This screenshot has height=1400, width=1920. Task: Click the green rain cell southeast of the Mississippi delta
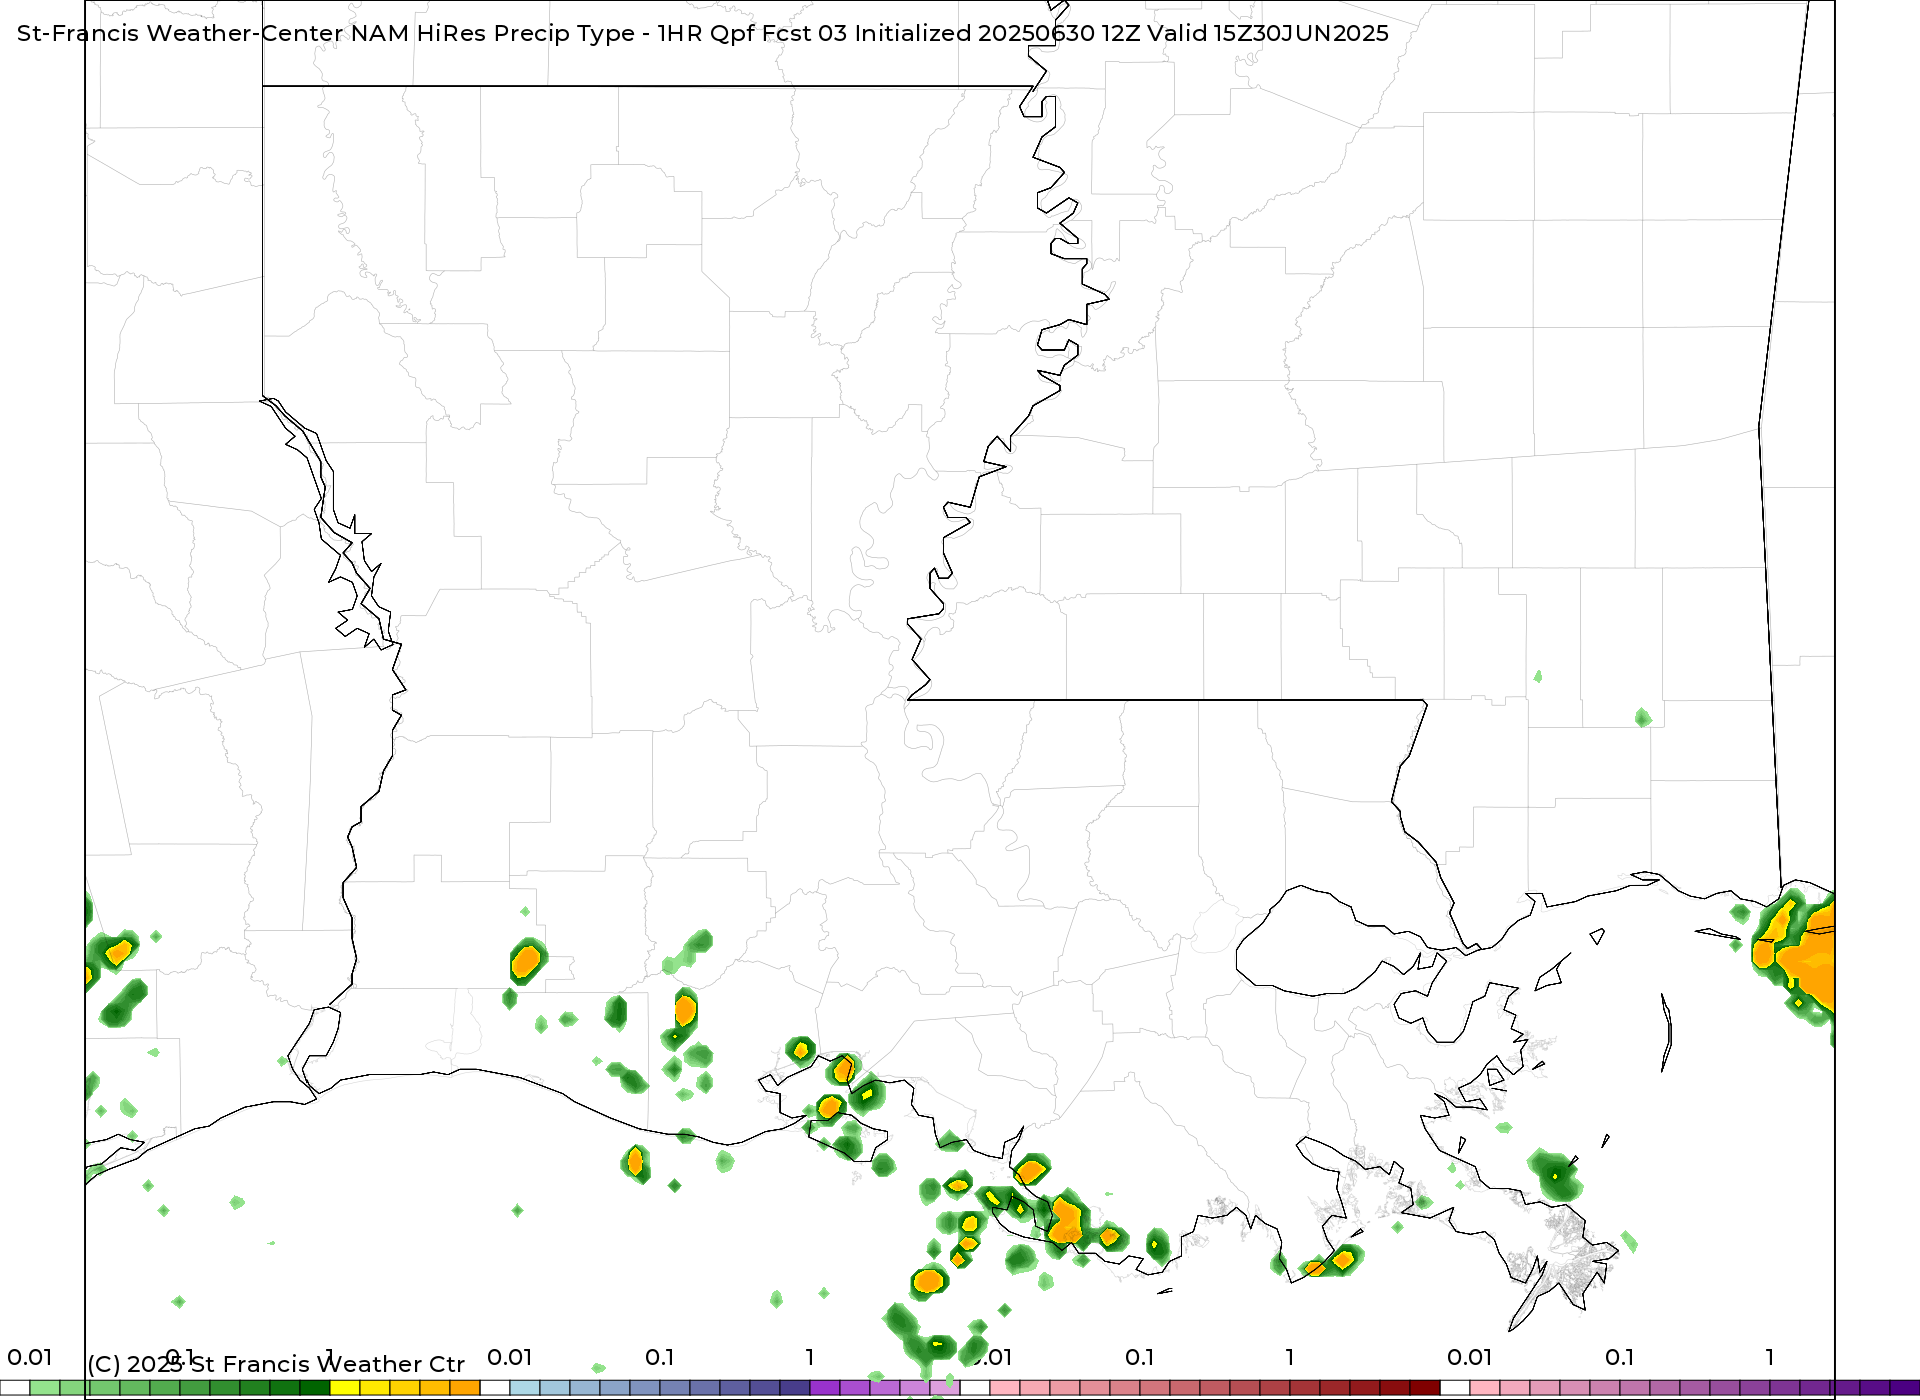pos(1555,1176)
